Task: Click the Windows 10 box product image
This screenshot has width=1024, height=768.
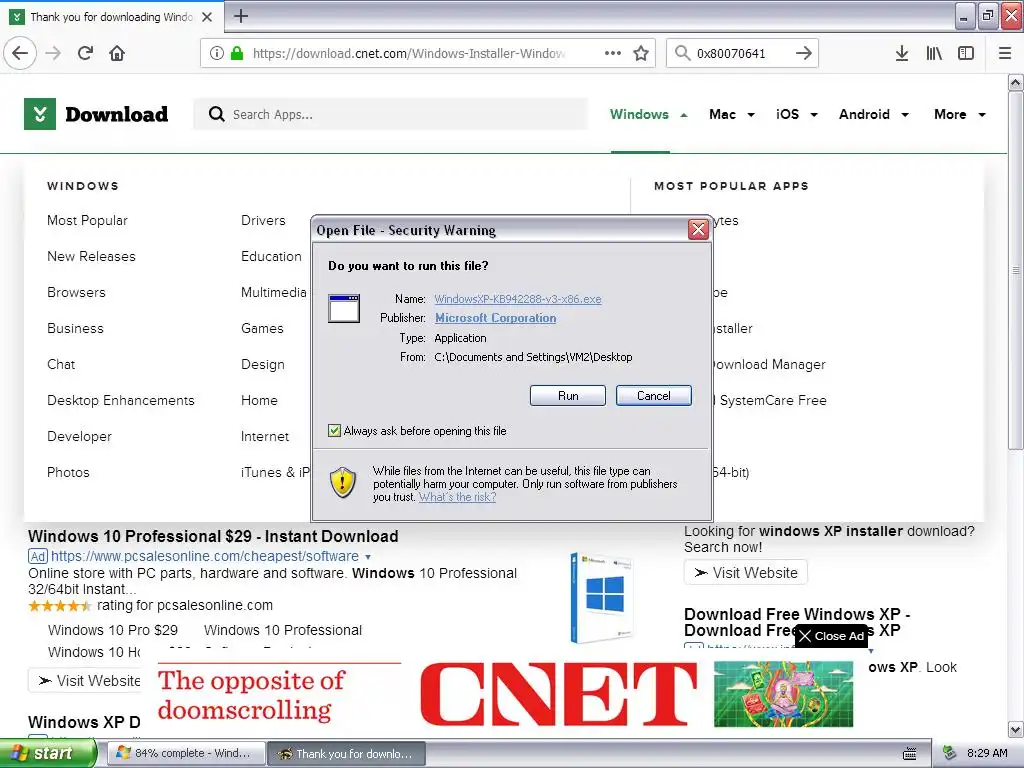Action: pos(601,598)
